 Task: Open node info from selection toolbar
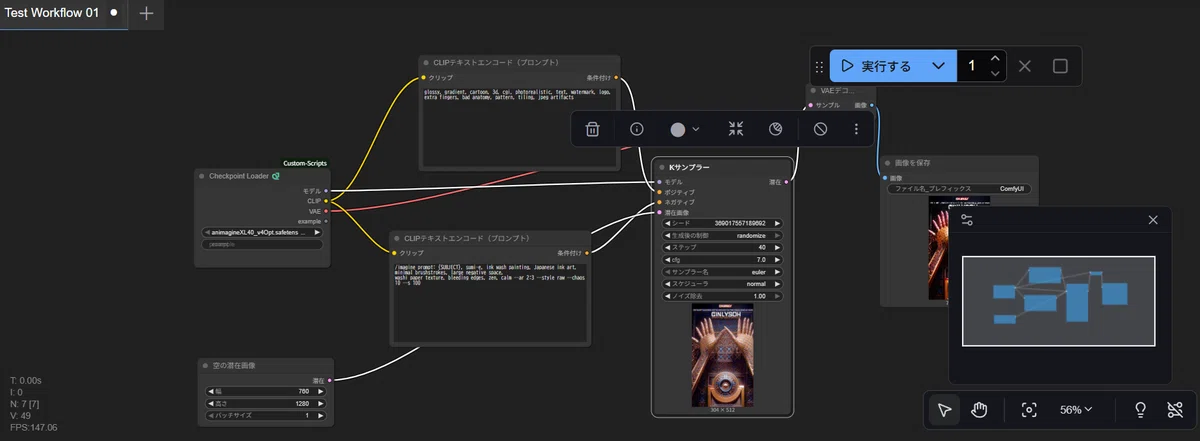(637, 129)
